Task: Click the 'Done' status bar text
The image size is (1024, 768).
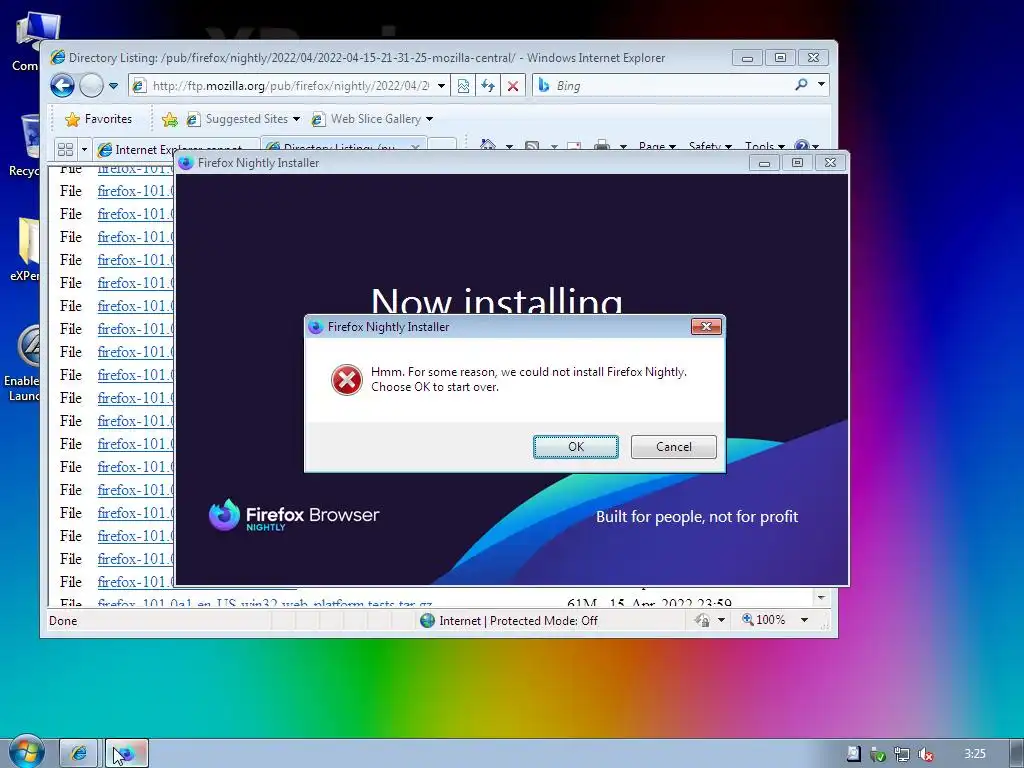Action: click(x=63, y=620)
